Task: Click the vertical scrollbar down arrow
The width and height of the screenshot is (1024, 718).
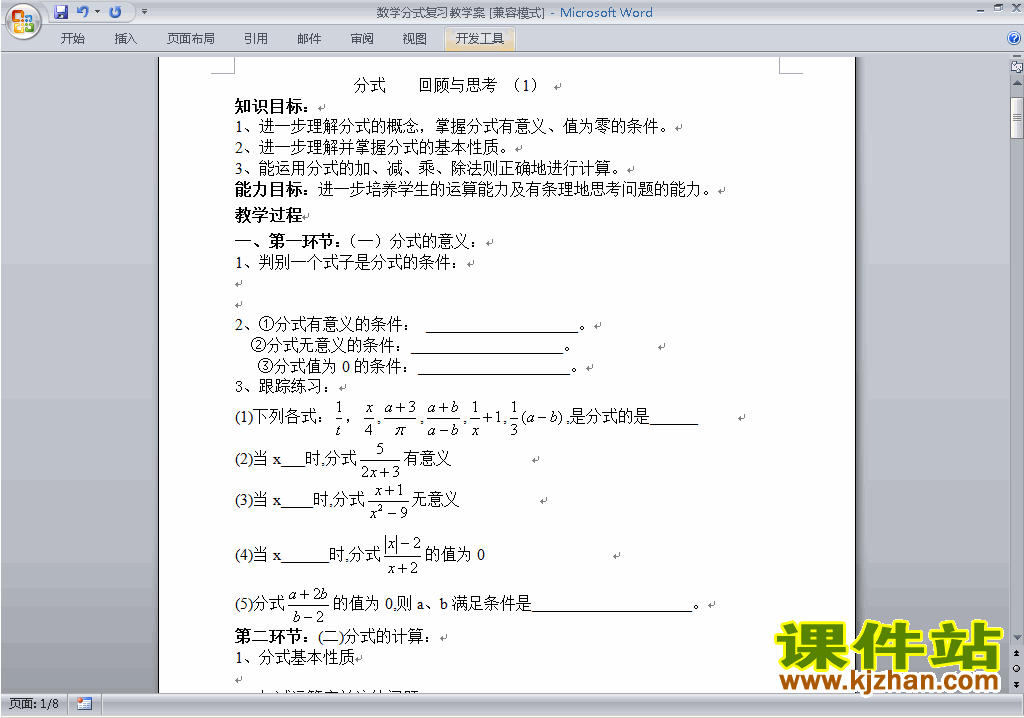Action: pos(1017,638)
